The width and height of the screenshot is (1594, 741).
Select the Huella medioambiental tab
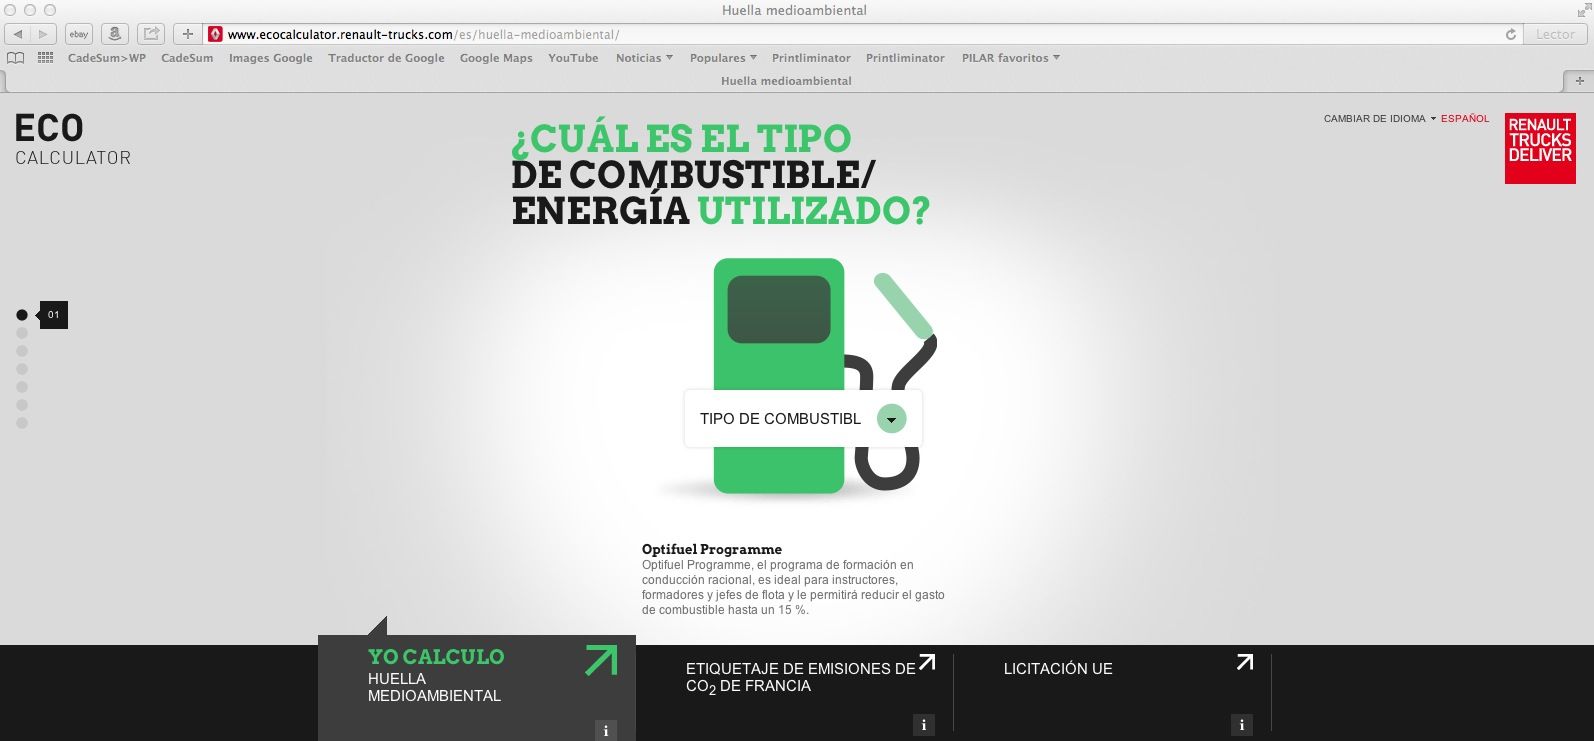click(786, 81)
